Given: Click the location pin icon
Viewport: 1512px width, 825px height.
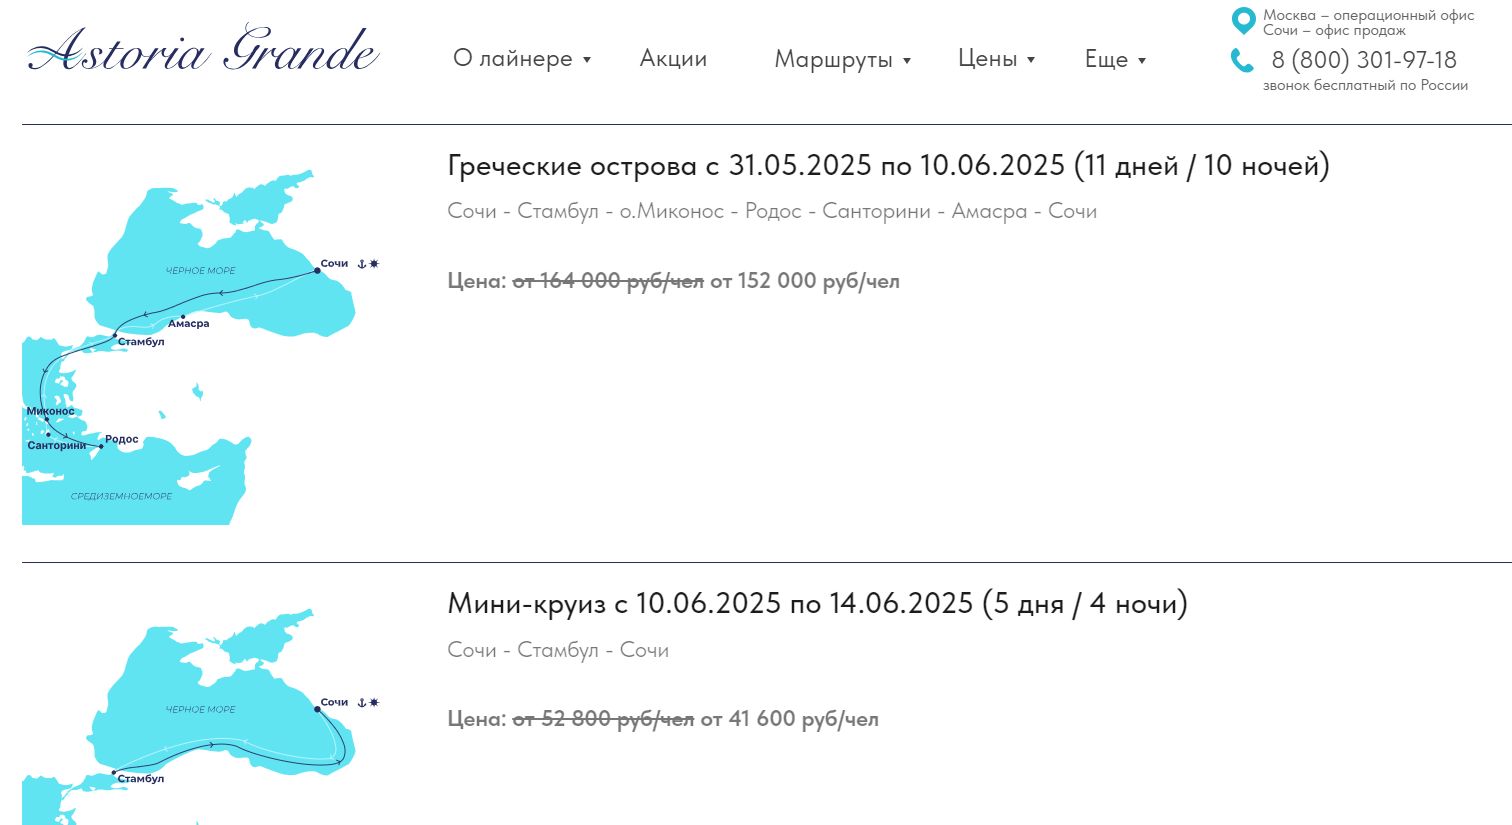Looking at the screenshot, I should point(1243,20).
